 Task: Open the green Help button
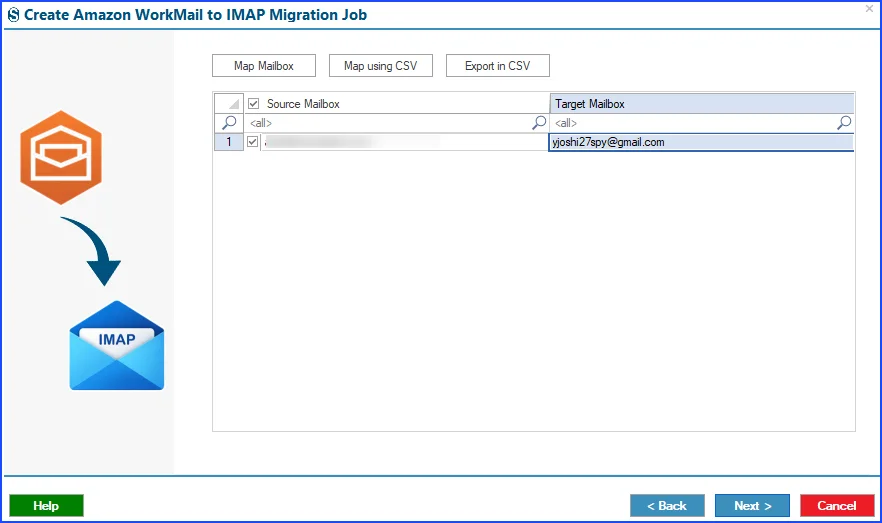46,506
